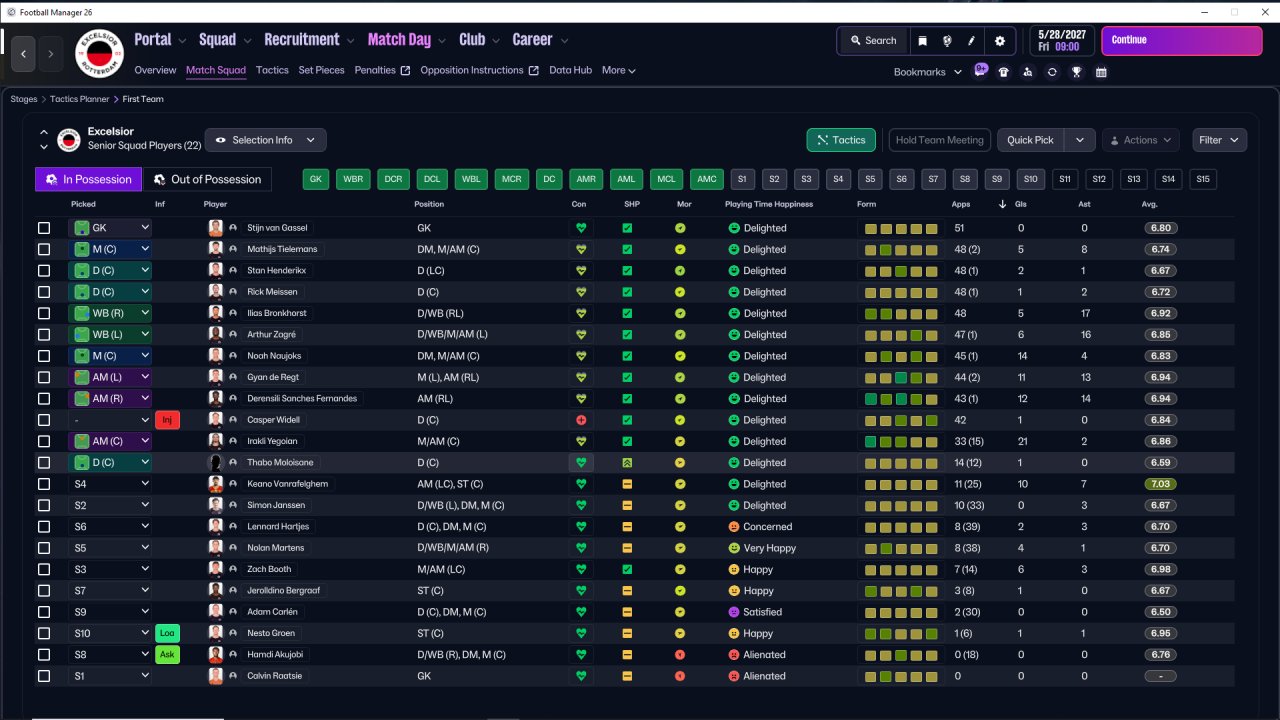Switch to the Tactics tab
This screenshot has width=1280, height=720.
[272, 70]
